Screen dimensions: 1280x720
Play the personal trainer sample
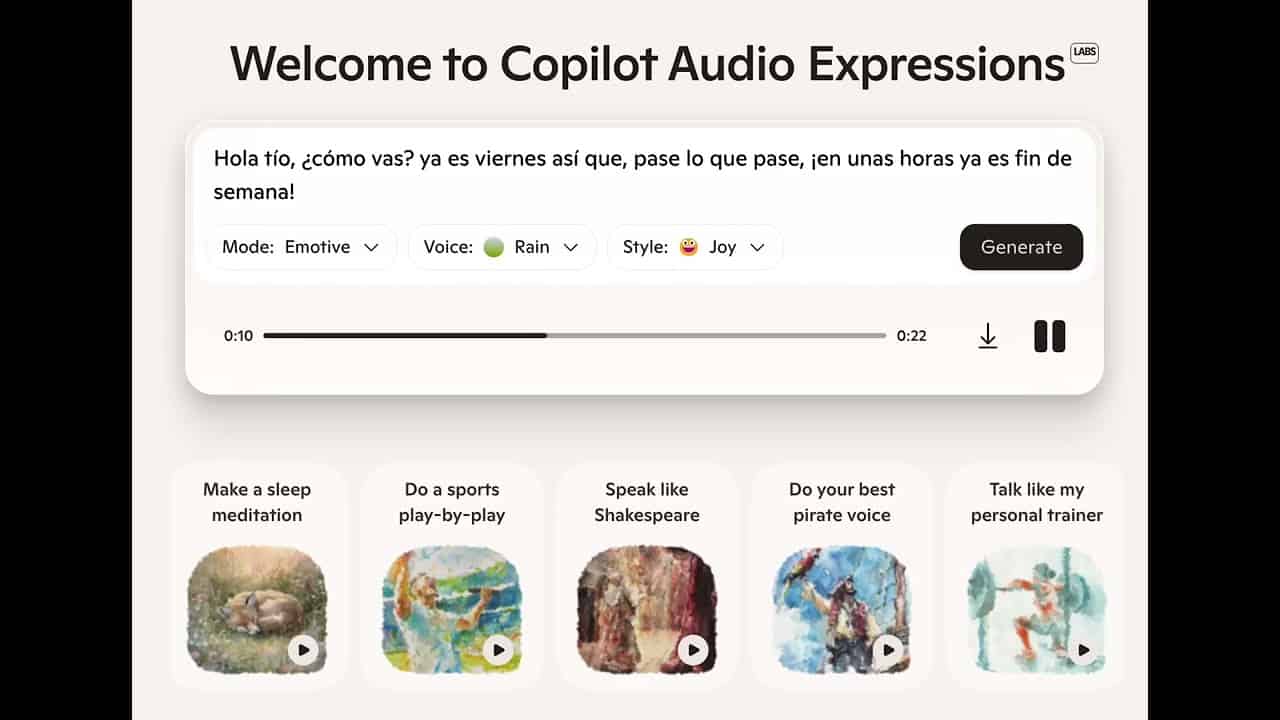click(1083, 651)
